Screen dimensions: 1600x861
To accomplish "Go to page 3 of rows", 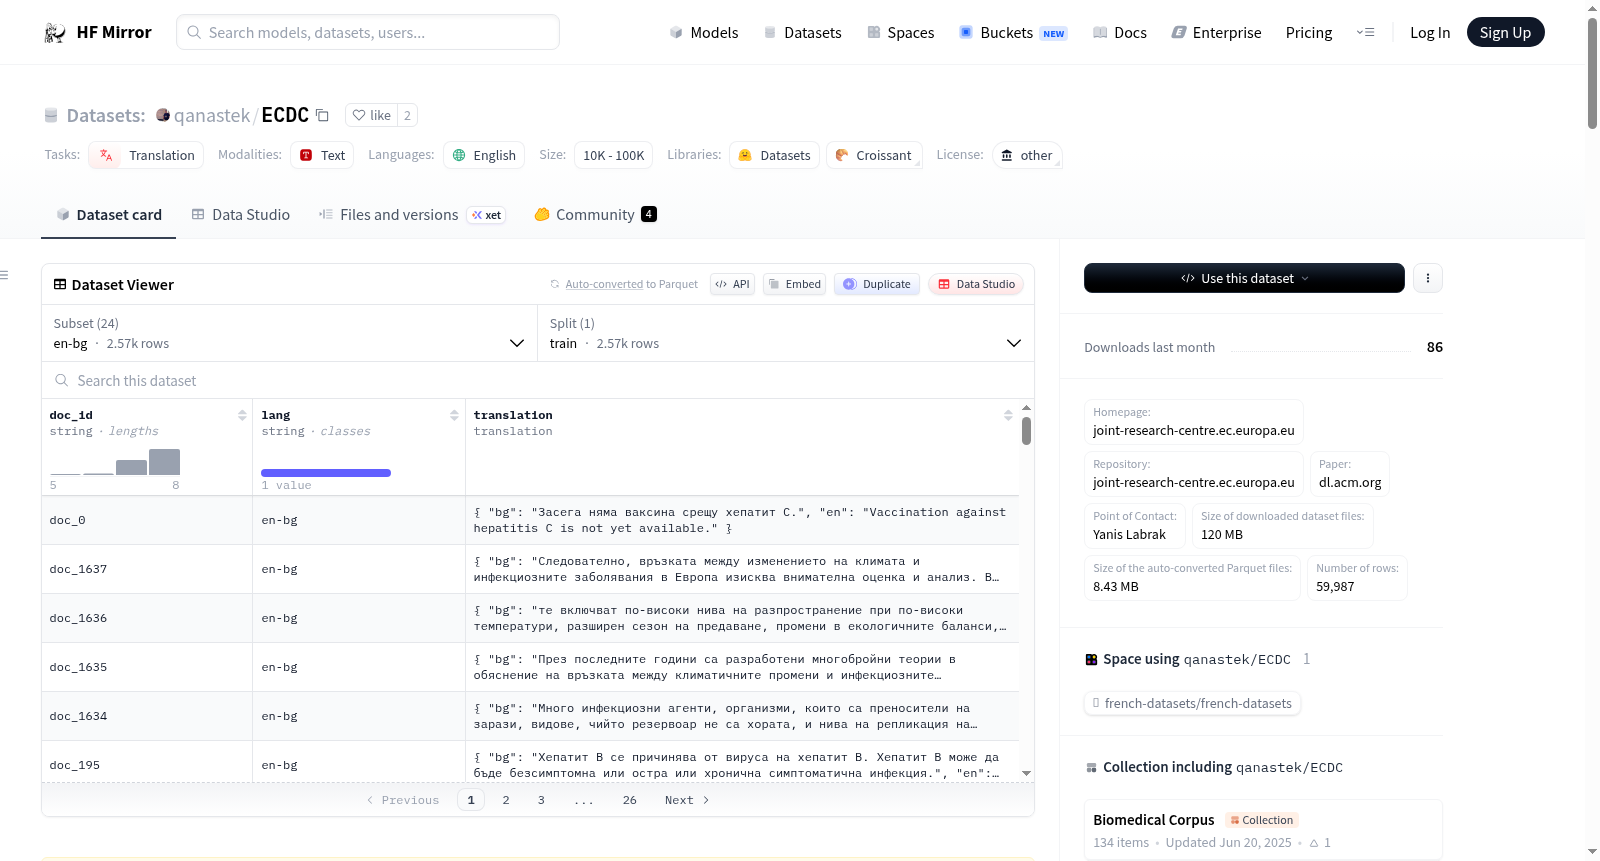I will tap(541, 800).
